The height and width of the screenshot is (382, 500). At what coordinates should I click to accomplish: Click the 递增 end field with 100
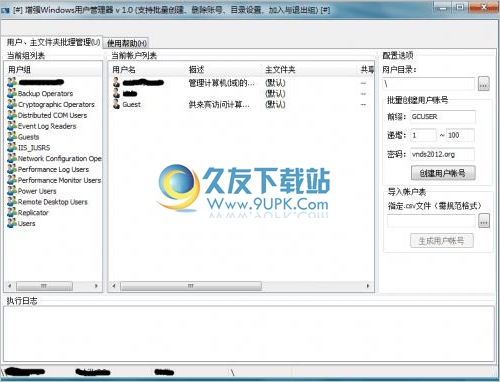[460, 135]
